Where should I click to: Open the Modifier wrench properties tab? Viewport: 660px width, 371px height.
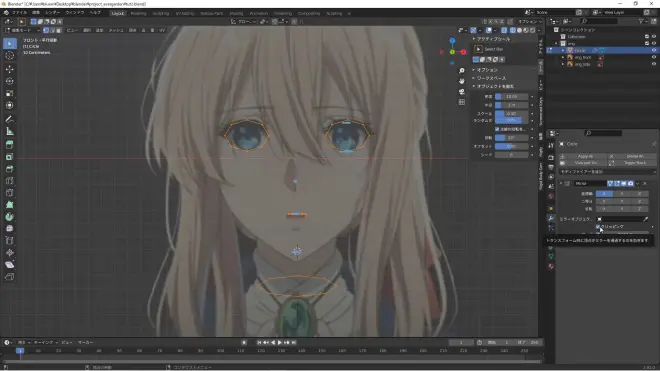pos(551,218)
